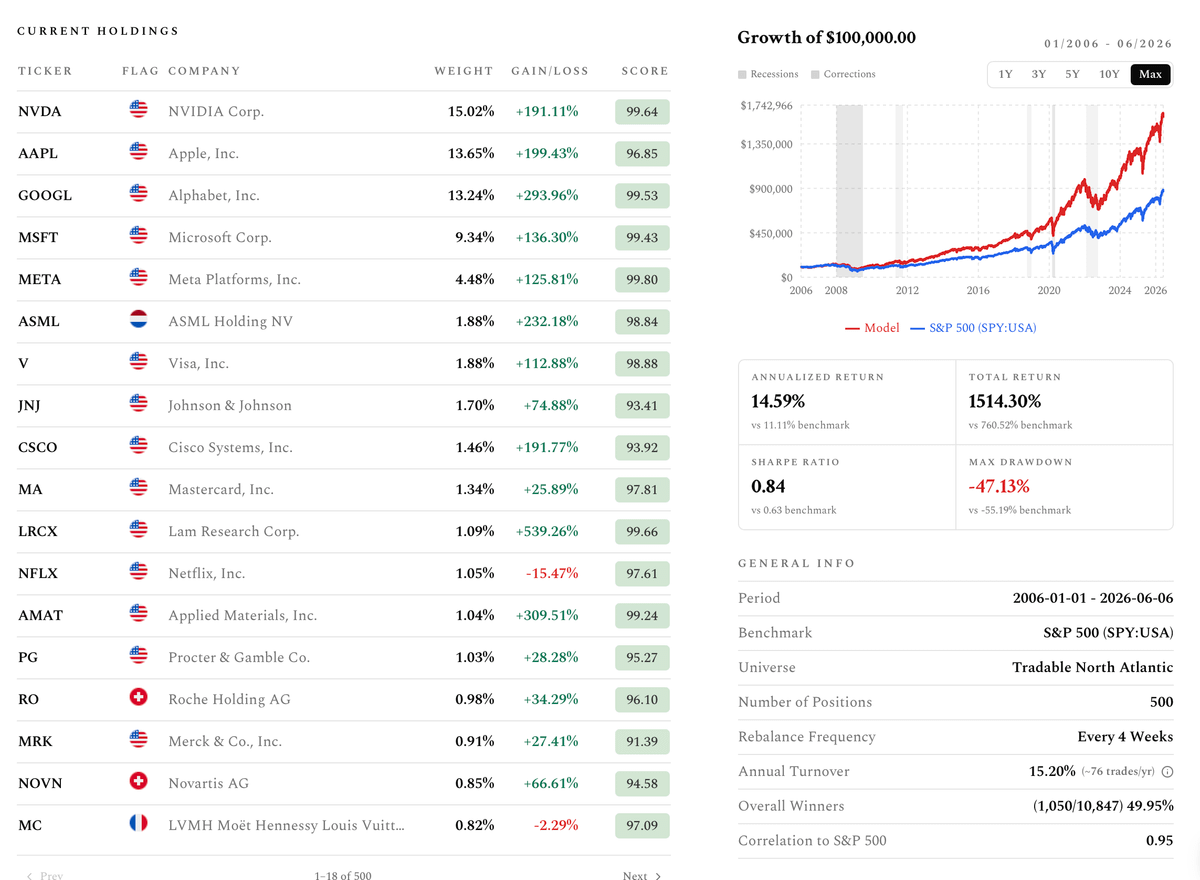The width and height of the screenshot is (1200, 880).
Task: Click the 99.80 score badge for Meta
Action: (x=642, y=279)
